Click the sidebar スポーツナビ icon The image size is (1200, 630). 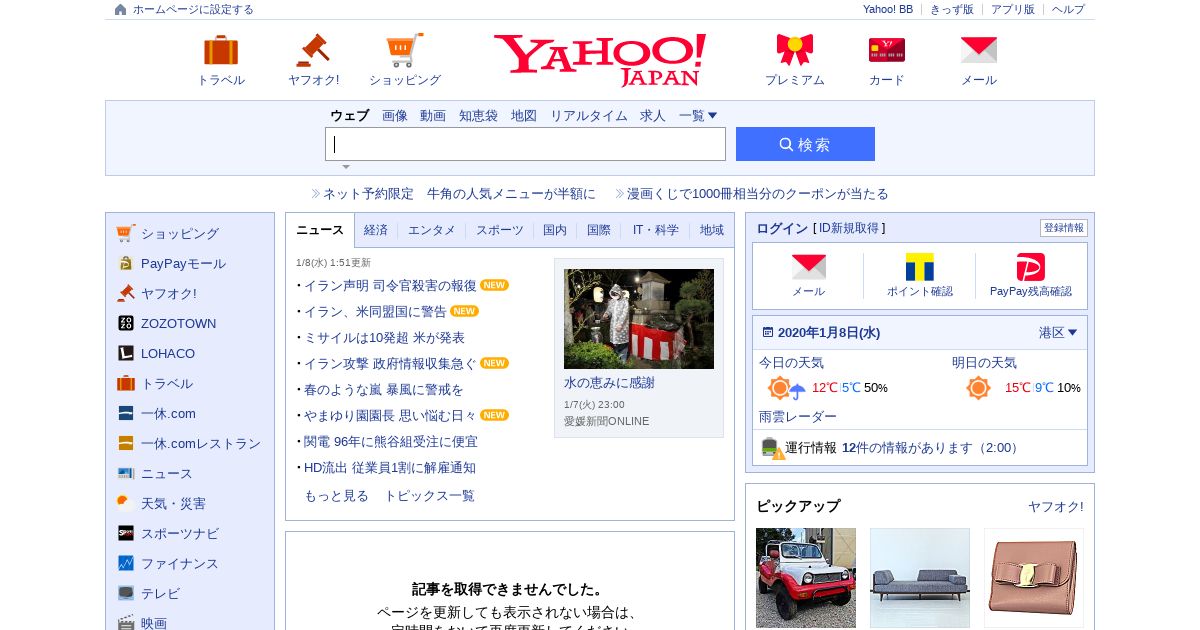pyautogui.click(x=126, y=533)
